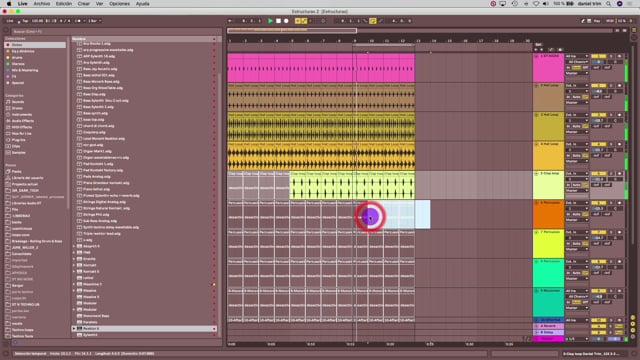Image resolution: width=640 pixels, height=360 pixels.
Task: Toggle the MIDI Arrangement Overdub plus button
Action: coord(298,21)
